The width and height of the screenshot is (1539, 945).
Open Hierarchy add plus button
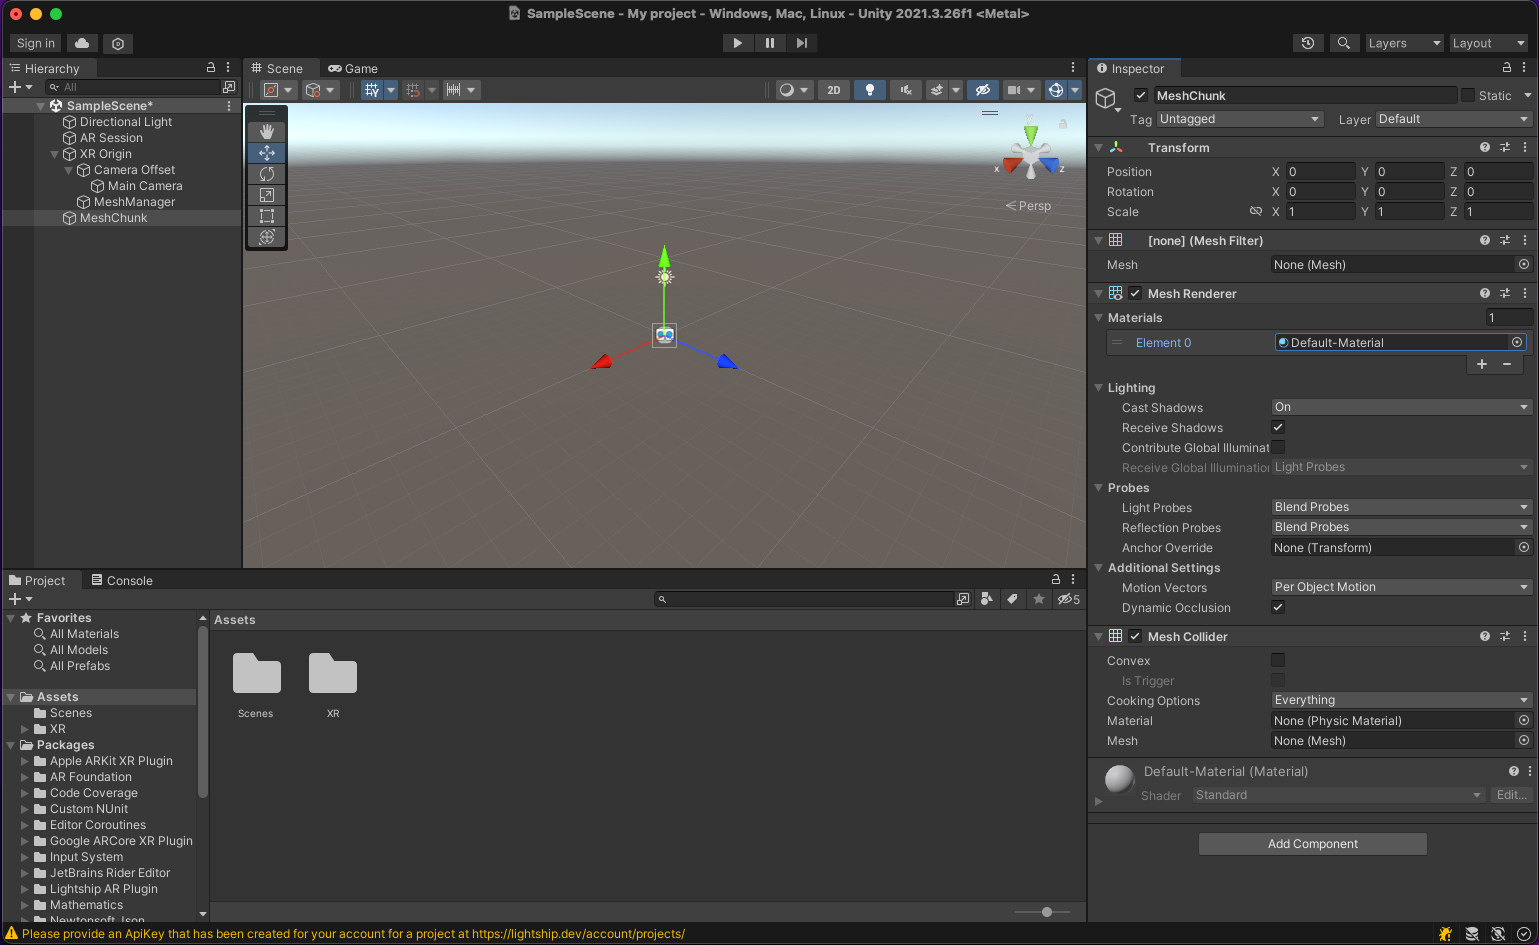(15, 87)
